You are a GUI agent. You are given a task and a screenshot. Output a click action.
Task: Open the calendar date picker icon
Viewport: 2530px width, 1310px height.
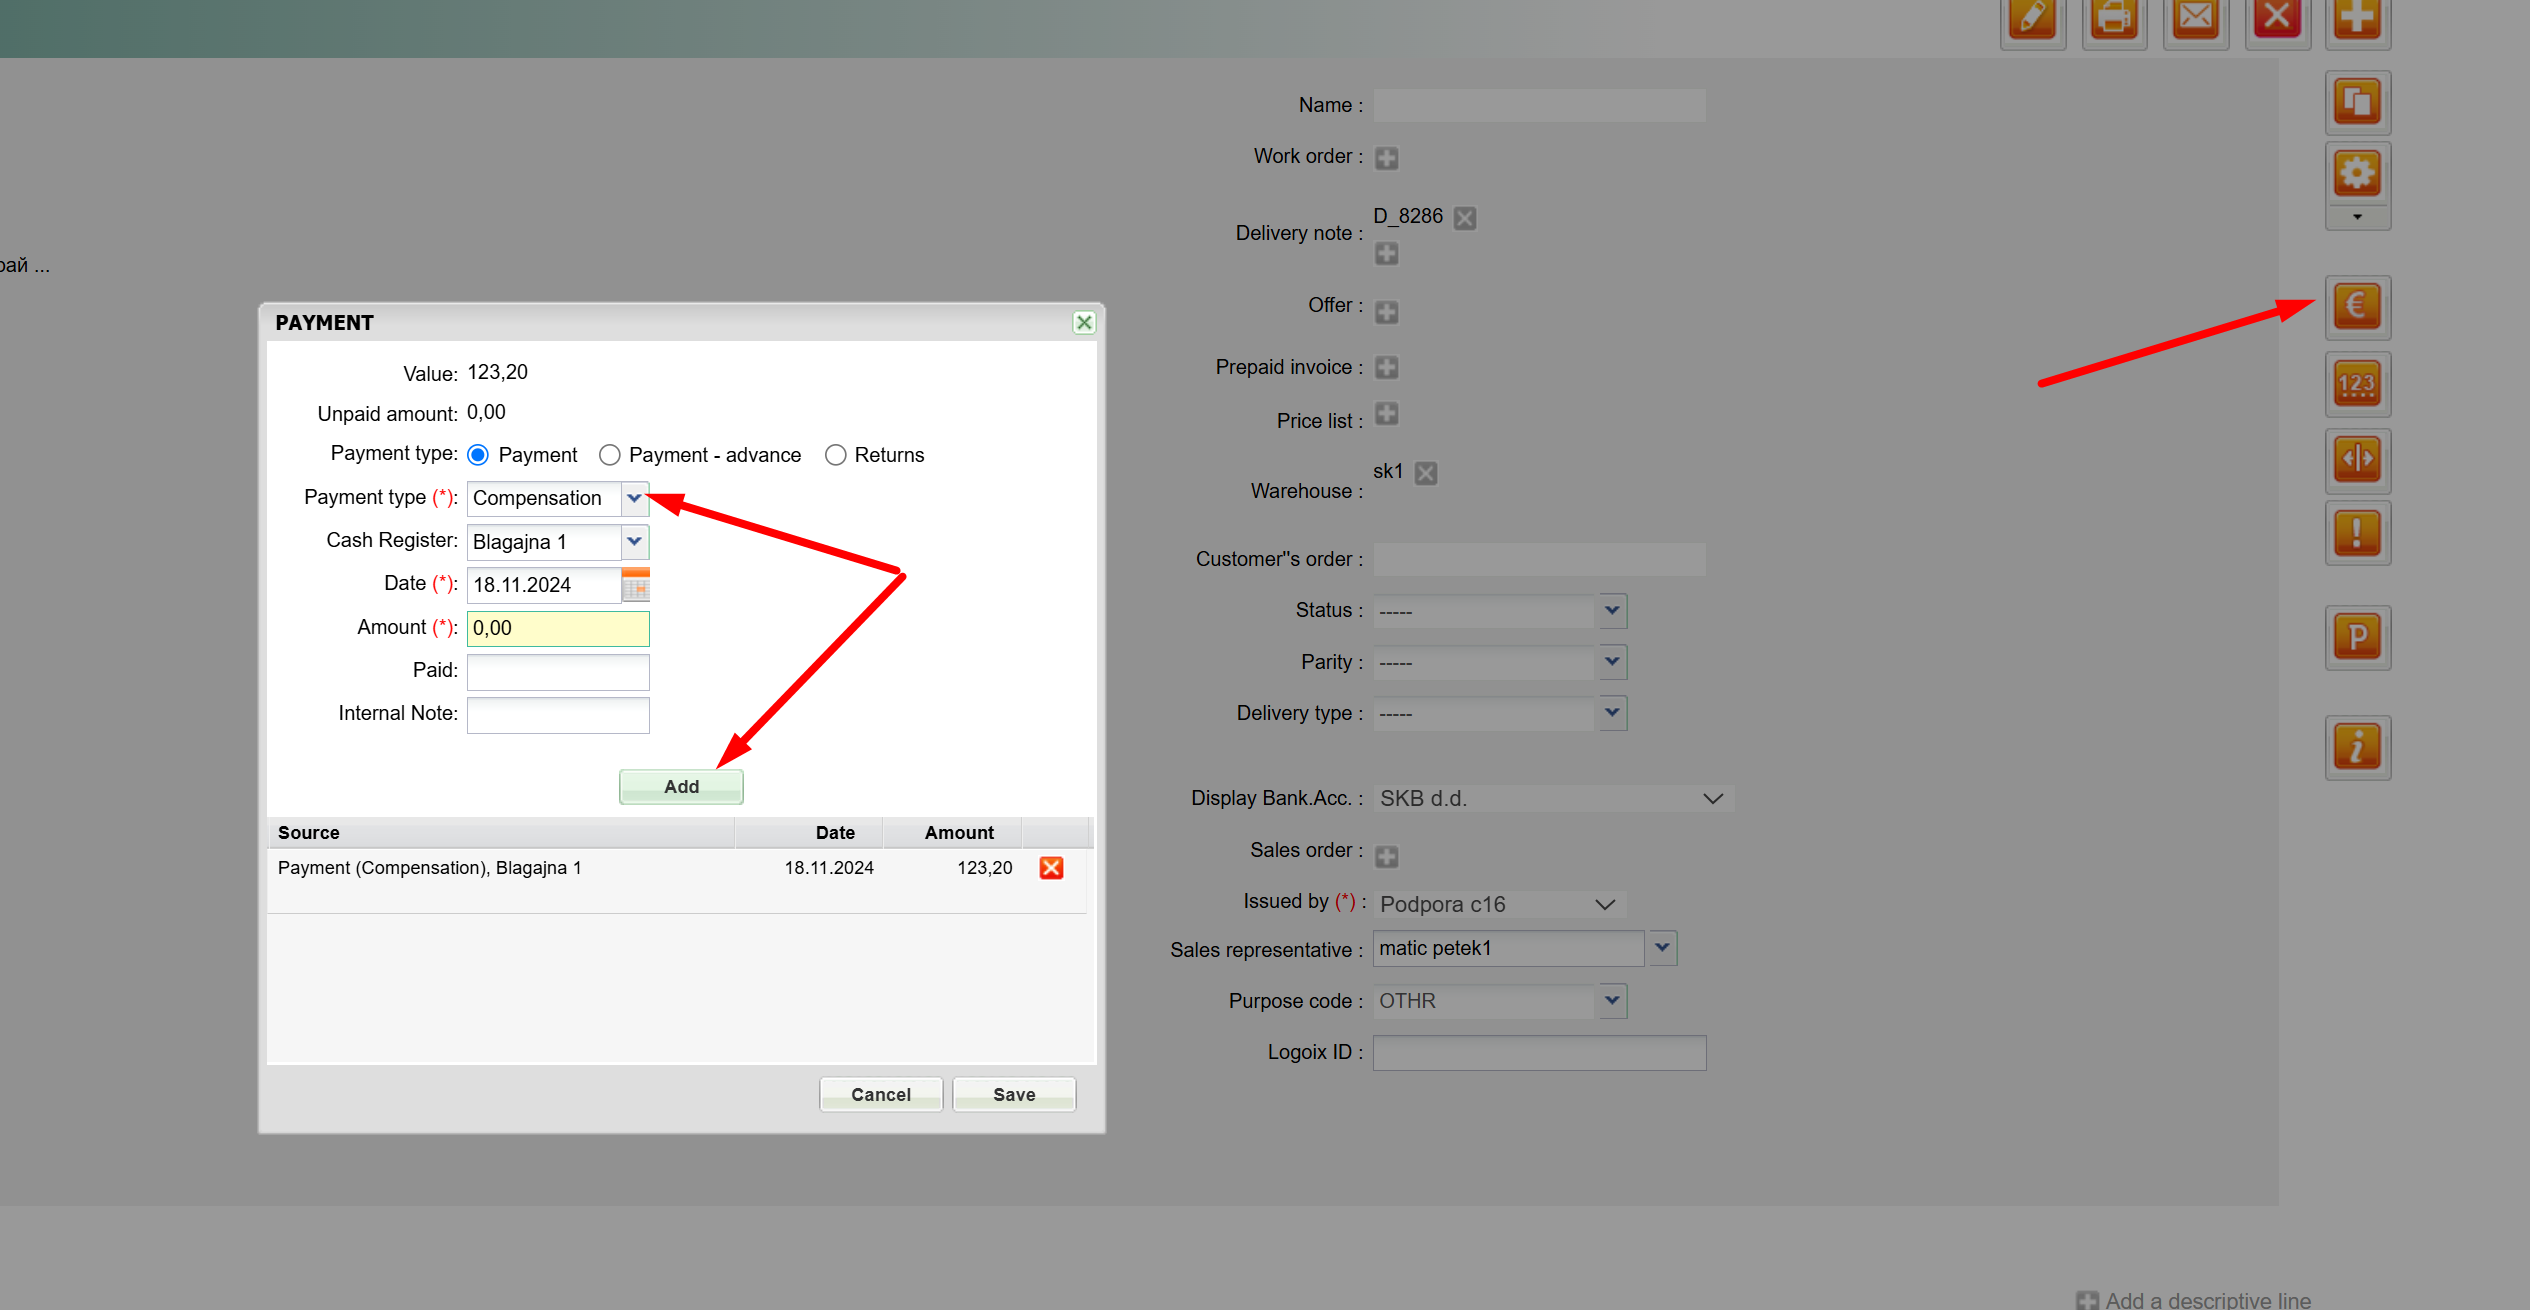pyautogui.click(x=636, y=585)
